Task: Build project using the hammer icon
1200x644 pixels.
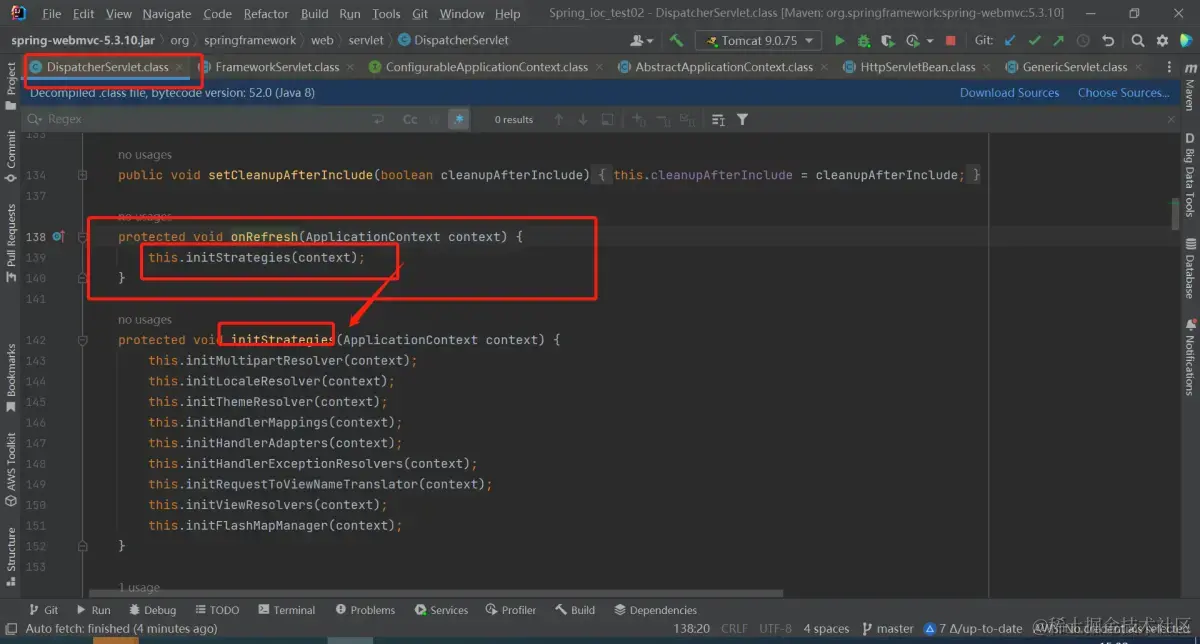Action: coord(677,40)
